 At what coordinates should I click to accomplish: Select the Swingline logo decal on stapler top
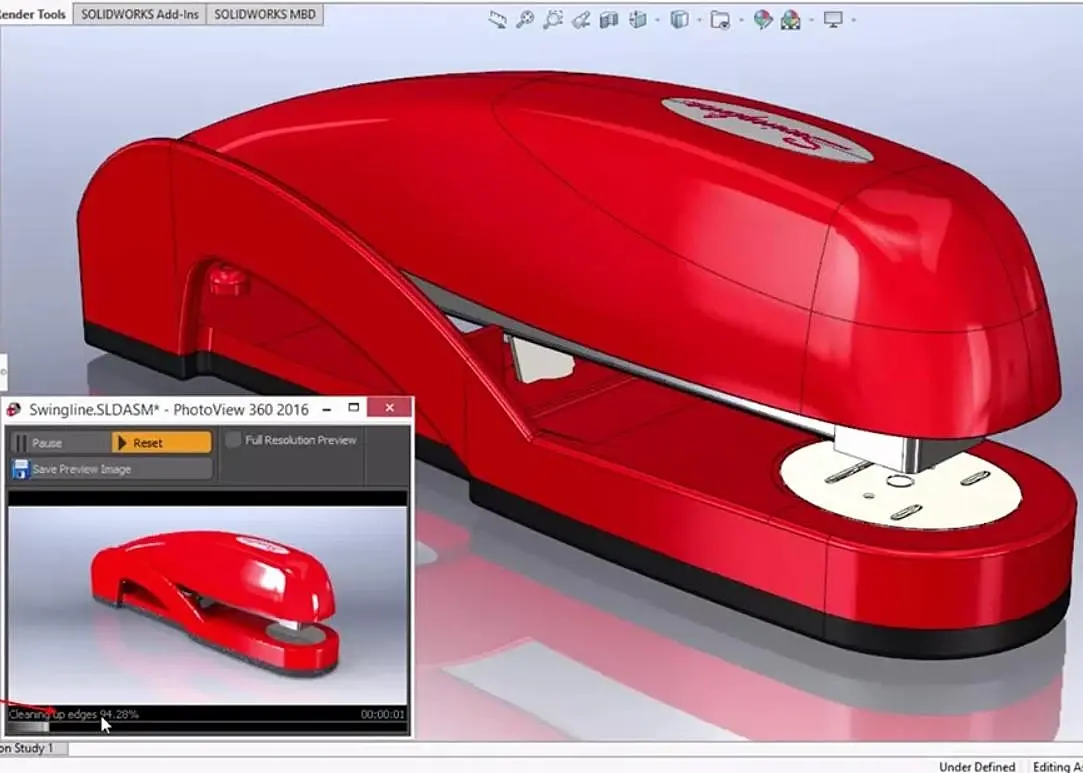767,128
